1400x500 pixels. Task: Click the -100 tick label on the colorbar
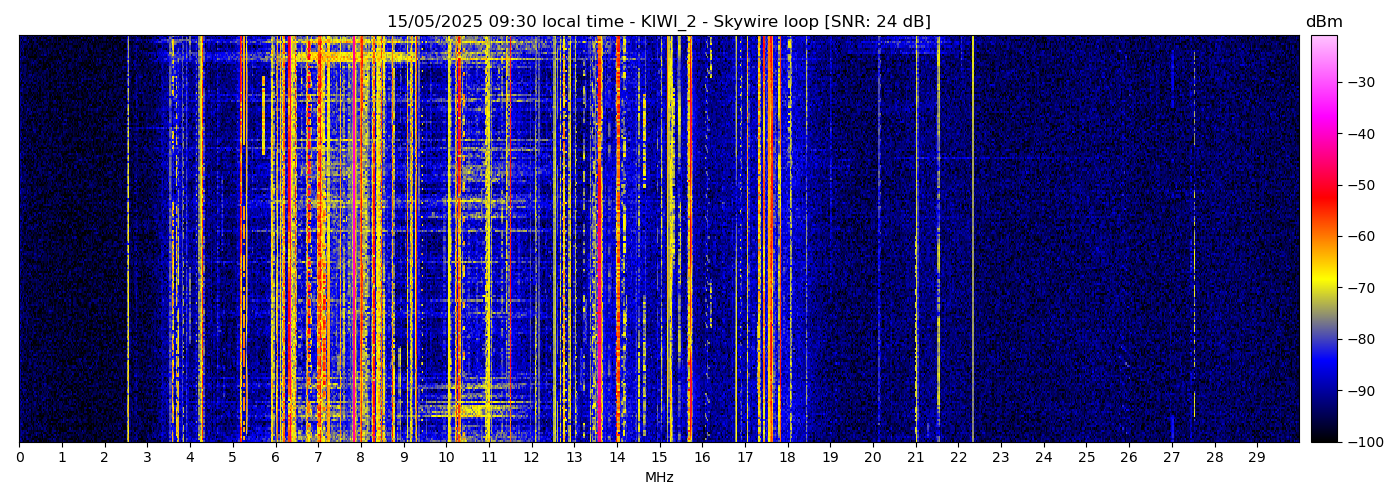(1364, 442)
